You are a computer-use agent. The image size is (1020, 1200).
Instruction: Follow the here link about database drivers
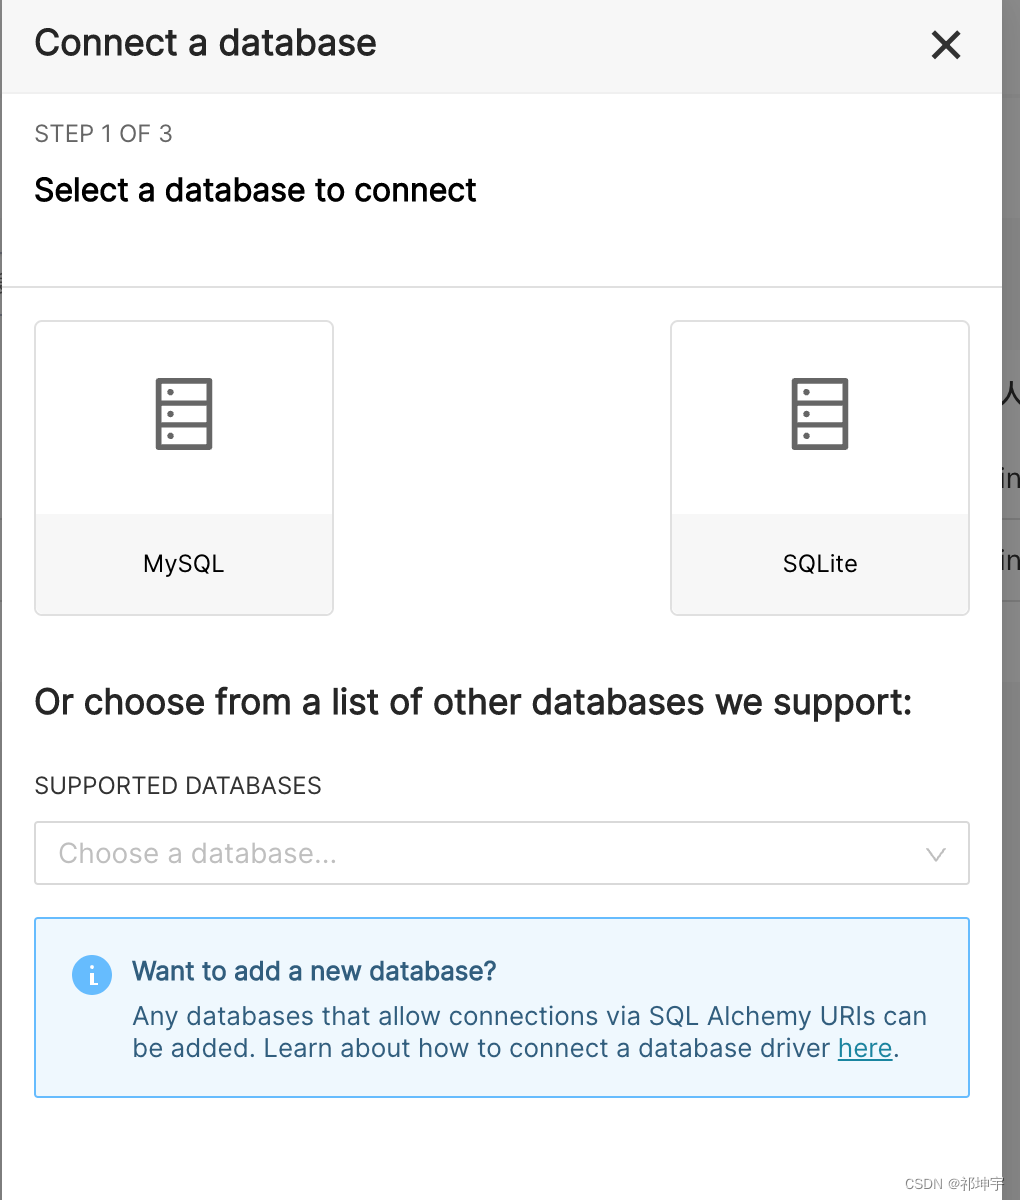tap(864, 1048)
